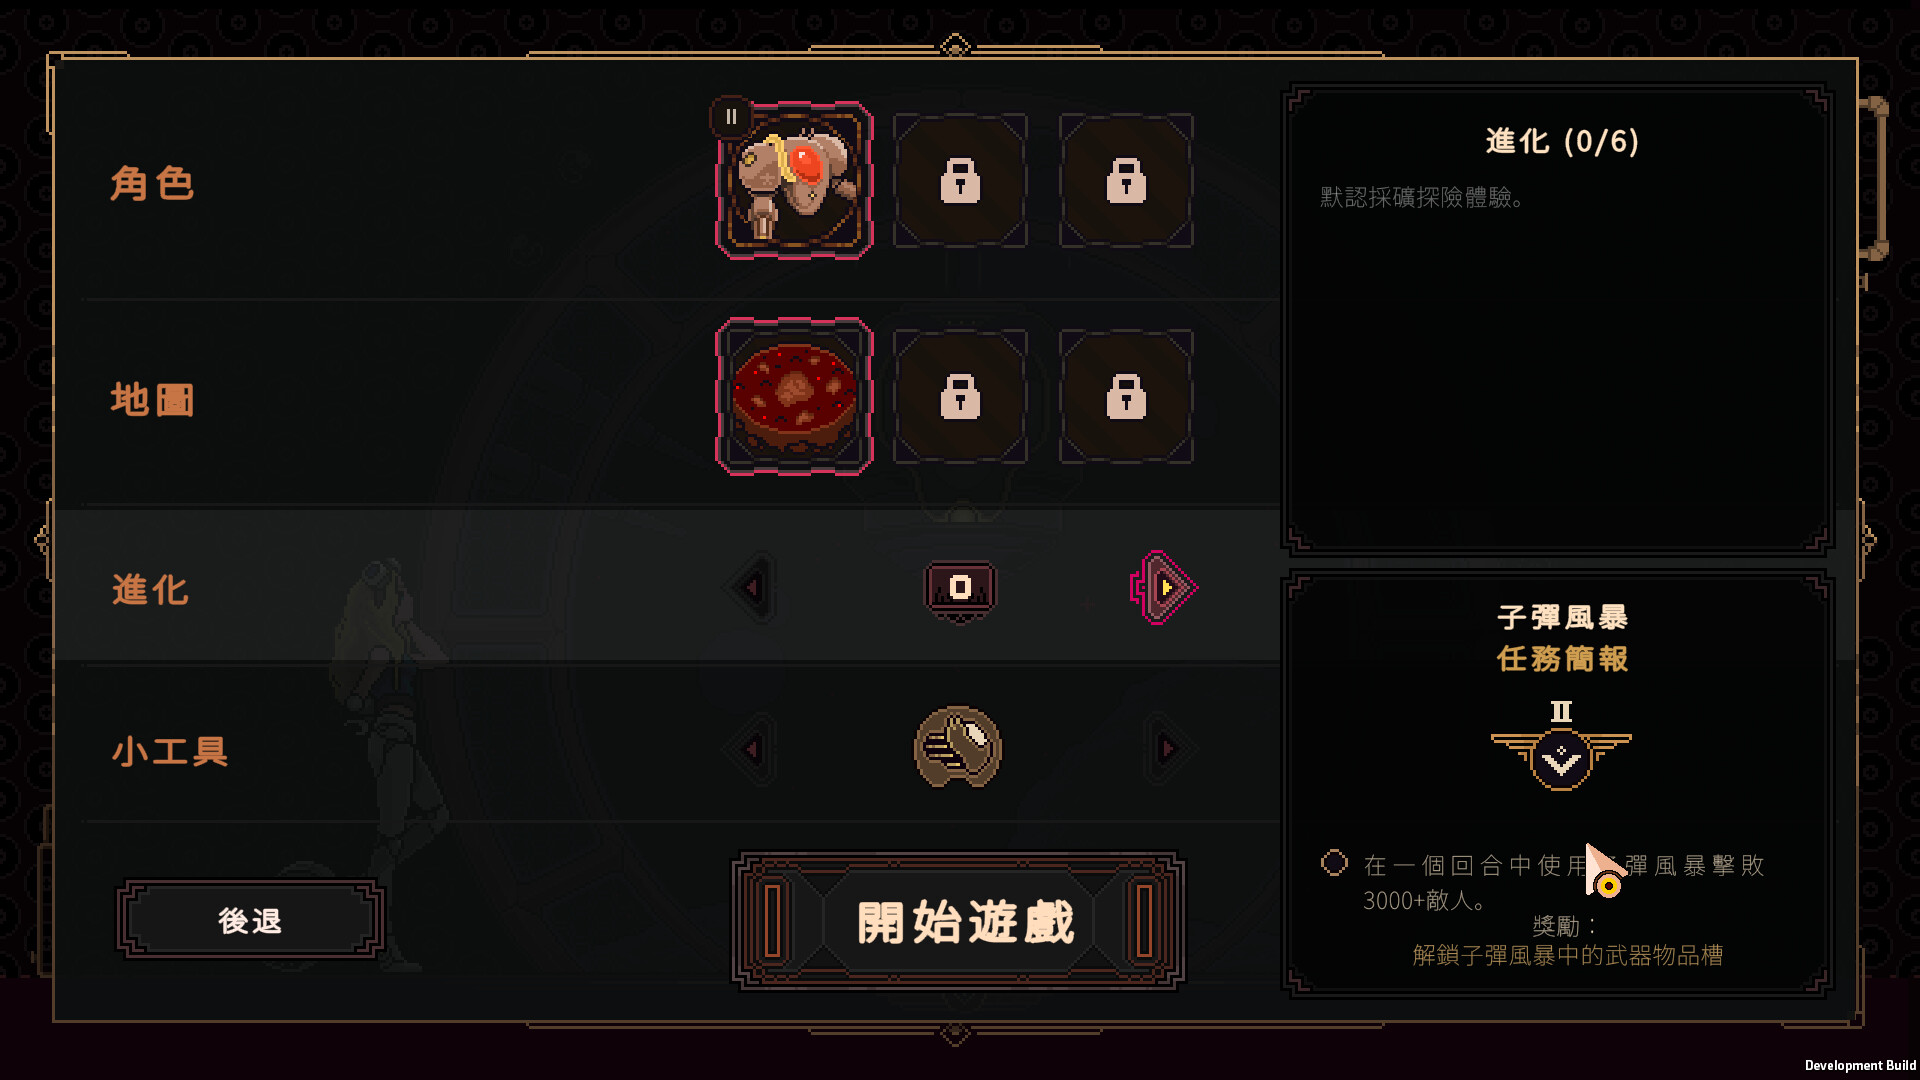Switch to previous 小工具 with left arrow
Viewport: 1920px width, 1080px height.
coord(752,749)
